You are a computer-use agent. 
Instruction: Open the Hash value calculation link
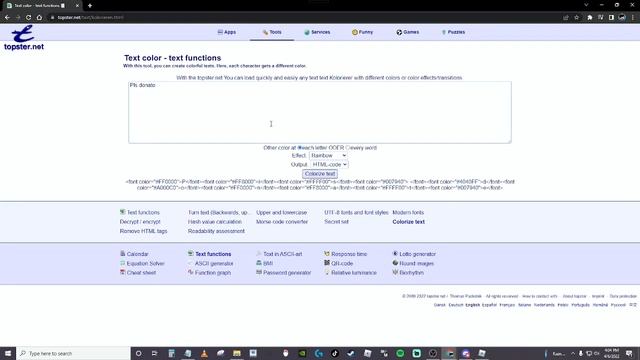(215, 222)
